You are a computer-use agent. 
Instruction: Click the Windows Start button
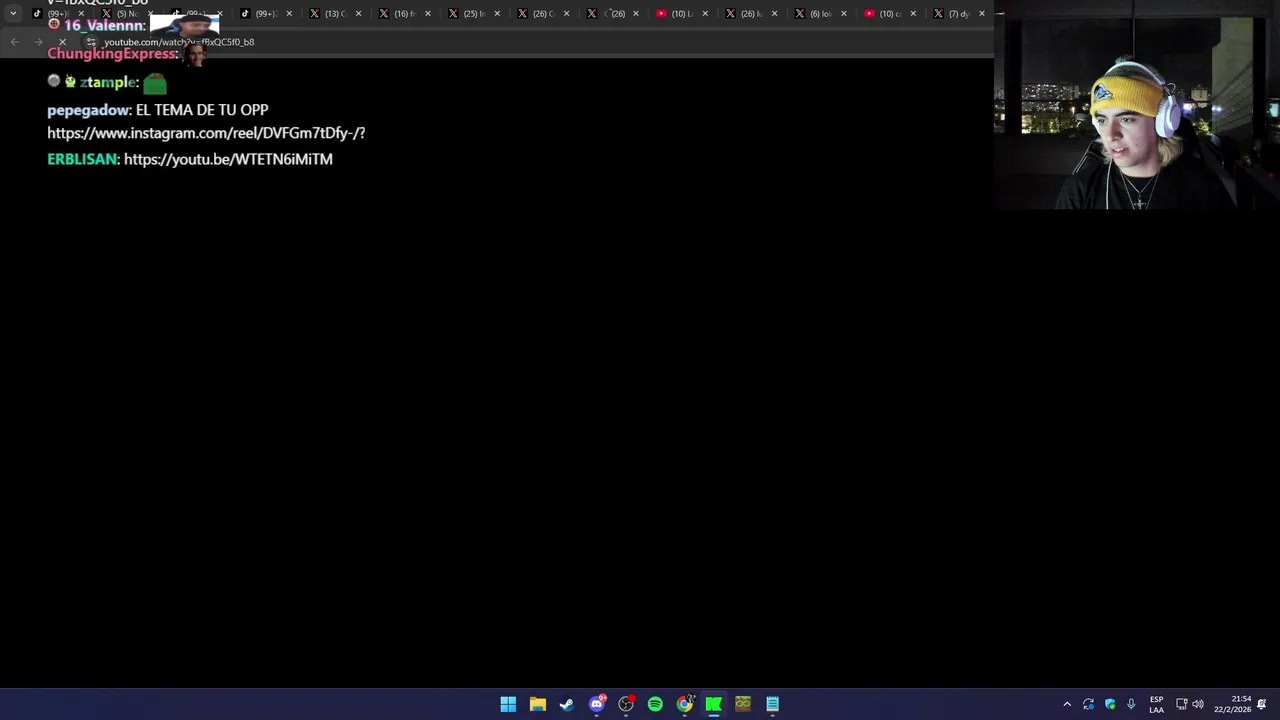tap(508, 704)
